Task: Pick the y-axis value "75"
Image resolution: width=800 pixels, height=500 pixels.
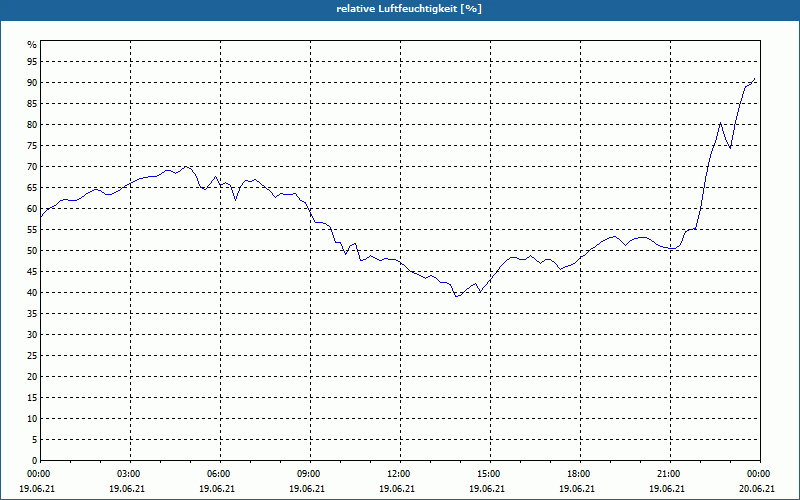Action: 32,145
